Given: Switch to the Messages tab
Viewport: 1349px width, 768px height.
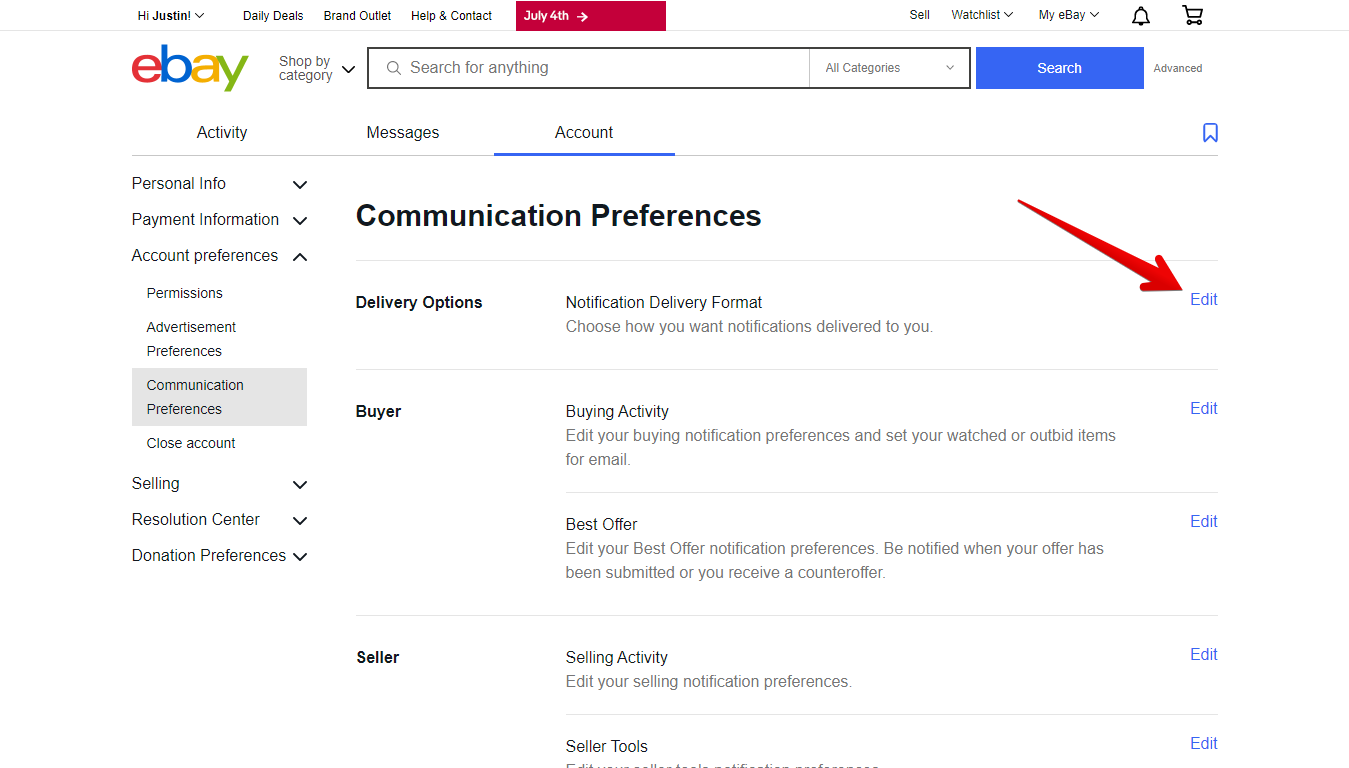Looking at the screenshot, I should pos(403,132).
